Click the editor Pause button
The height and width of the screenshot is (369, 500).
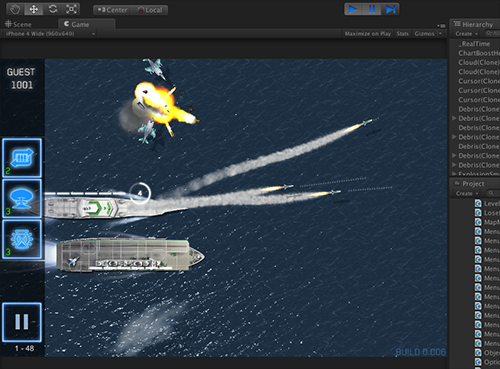tap(372, 9)
